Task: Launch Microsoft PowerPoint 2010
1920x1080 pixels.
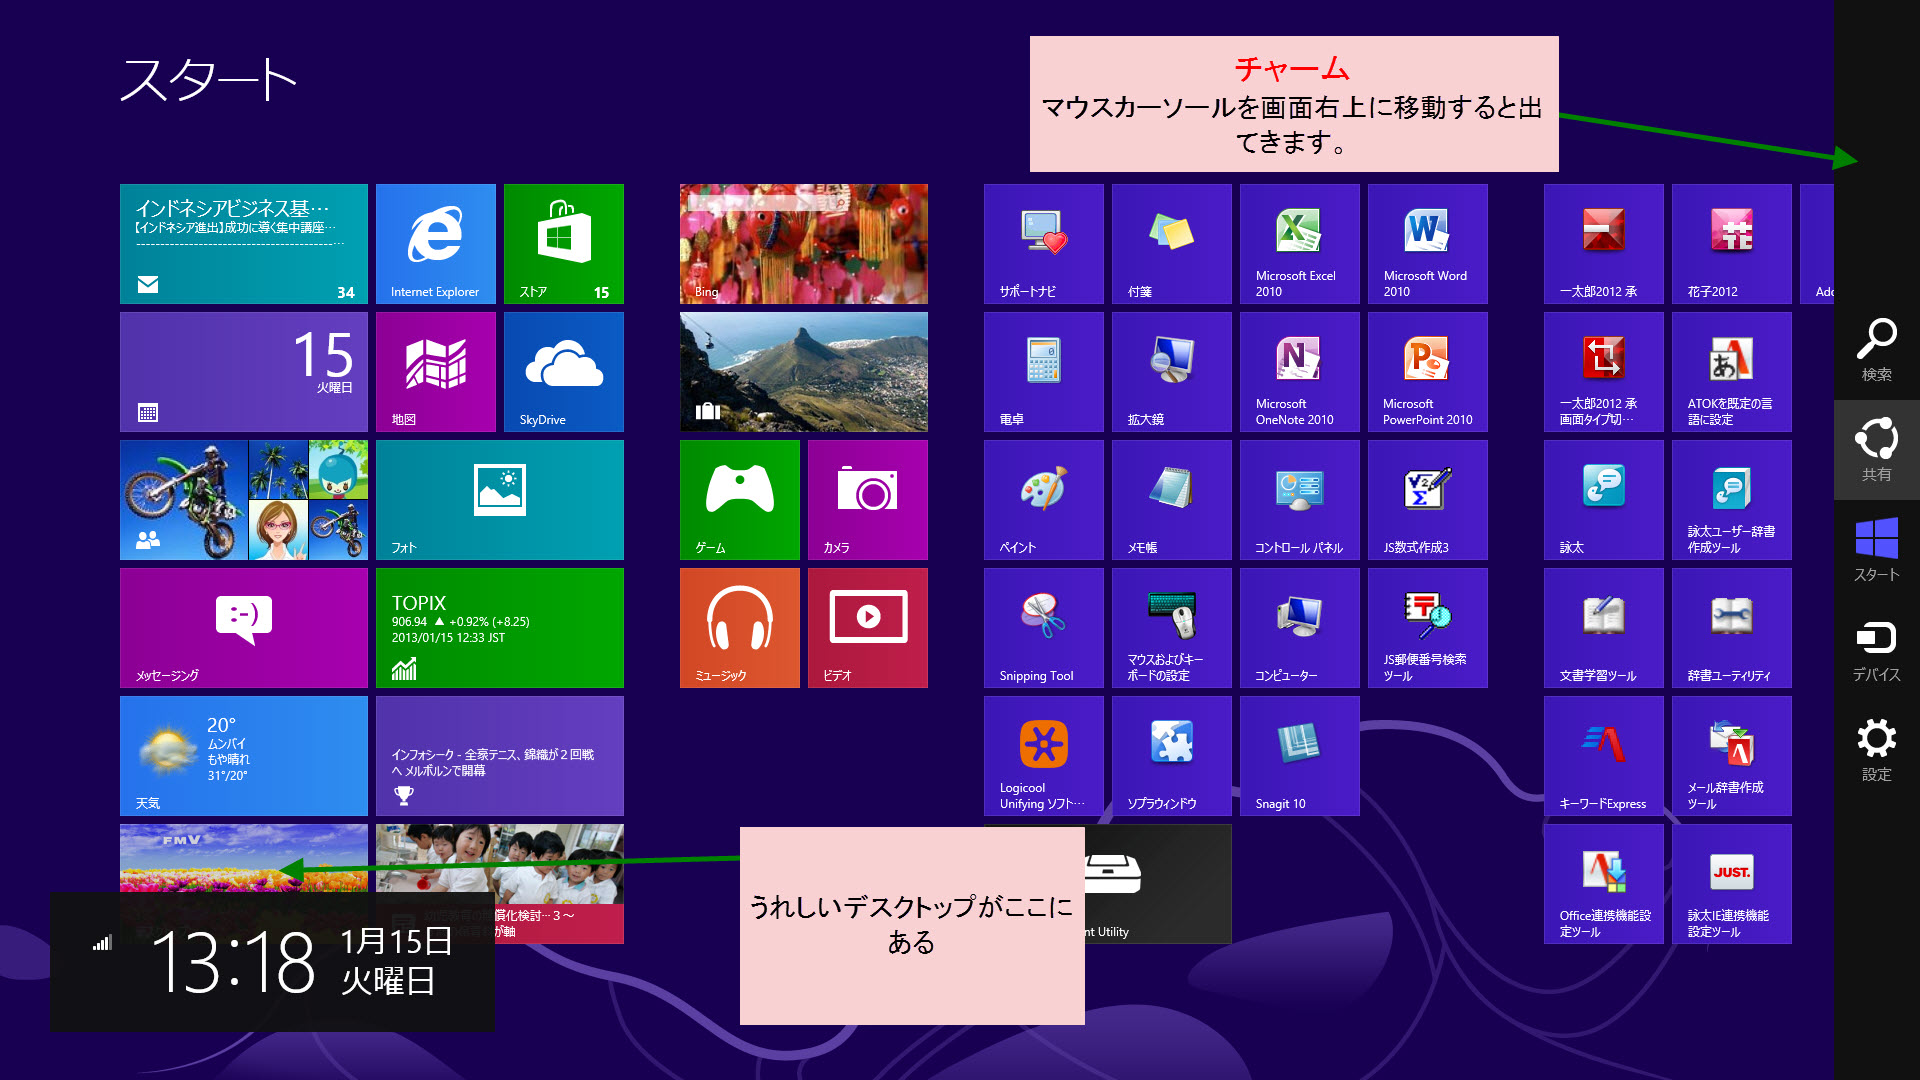Action: point(1427,371)
